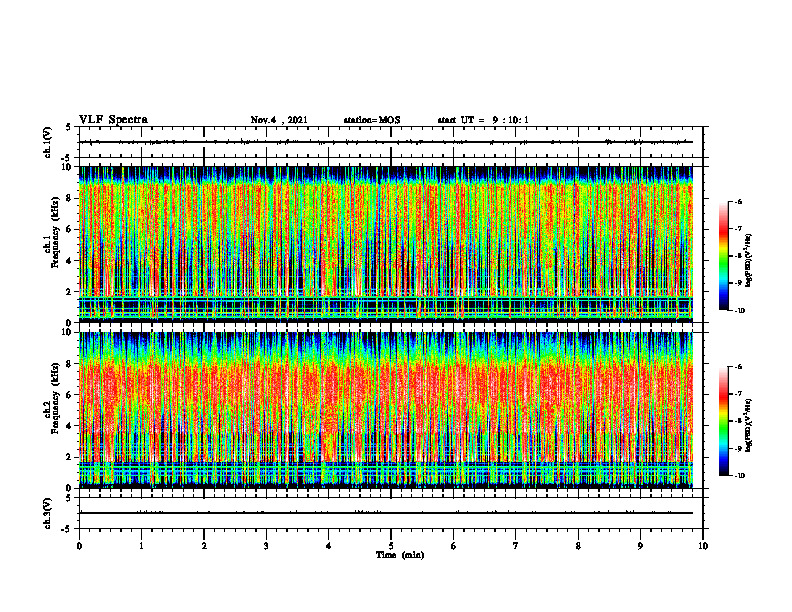
Task: Click time axis tick label "3"
Action: click(266, 546)
